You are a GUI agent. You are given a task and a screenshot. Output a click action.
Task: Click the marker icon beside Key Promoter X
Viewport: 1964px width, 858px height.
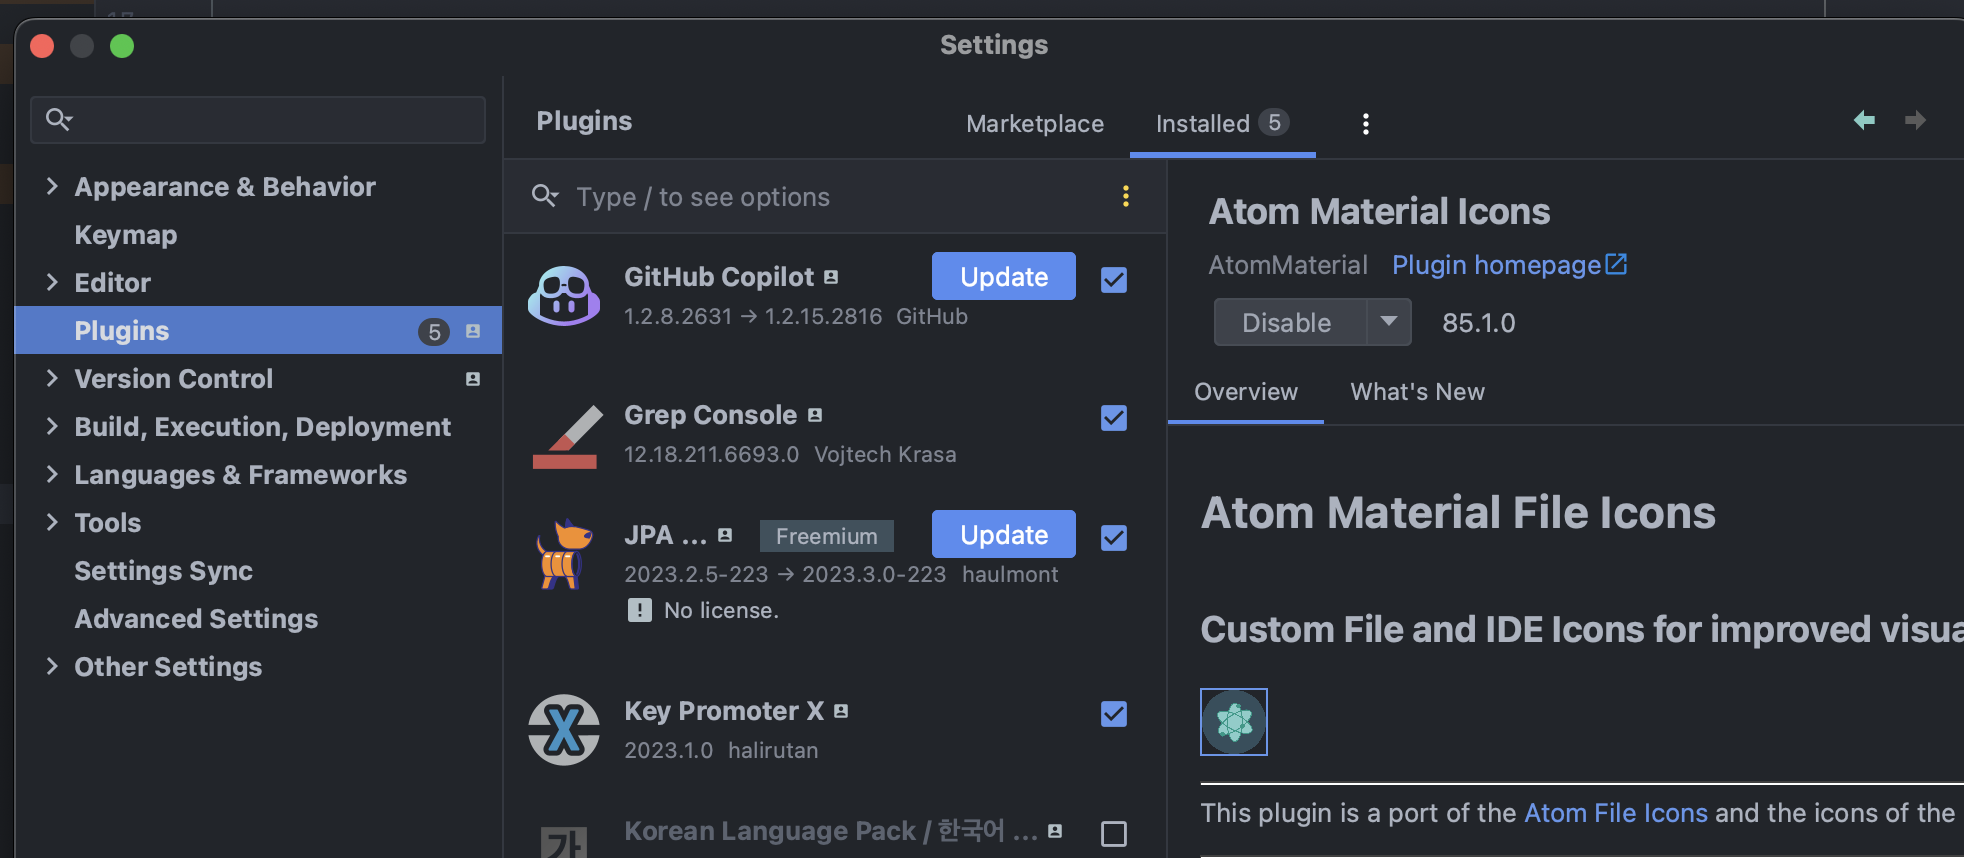coord(841,711)
